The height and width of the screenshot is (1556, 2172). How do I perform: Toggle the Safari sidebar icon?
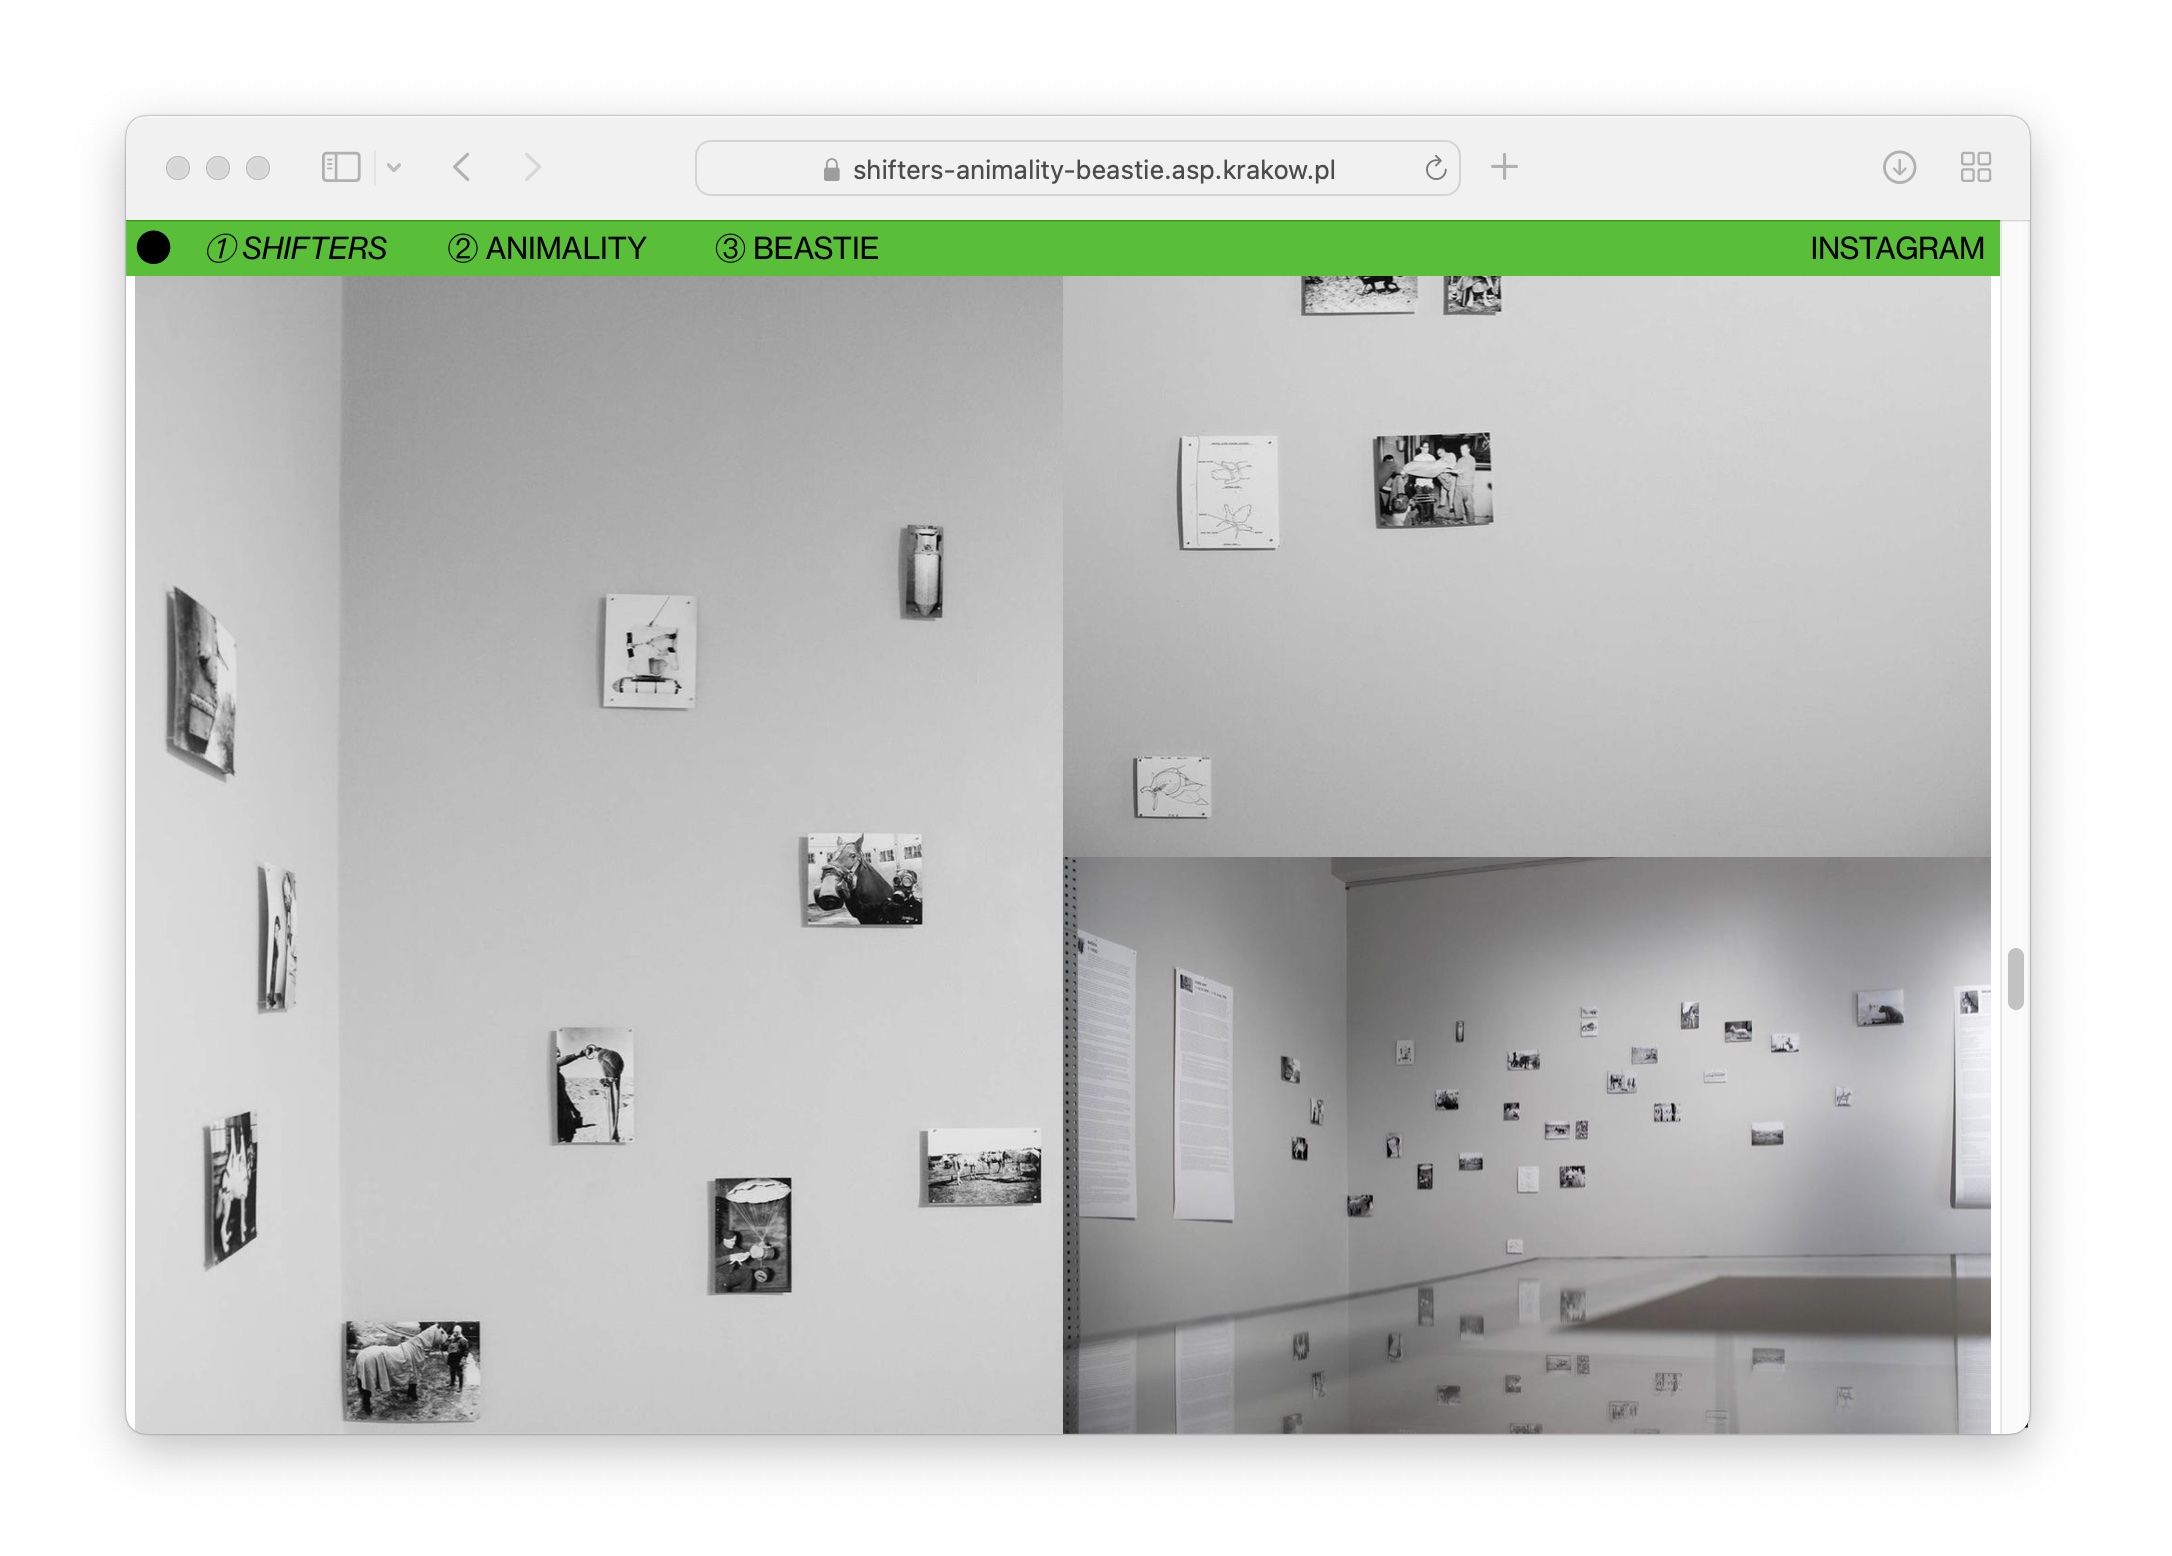pos(341,167)
